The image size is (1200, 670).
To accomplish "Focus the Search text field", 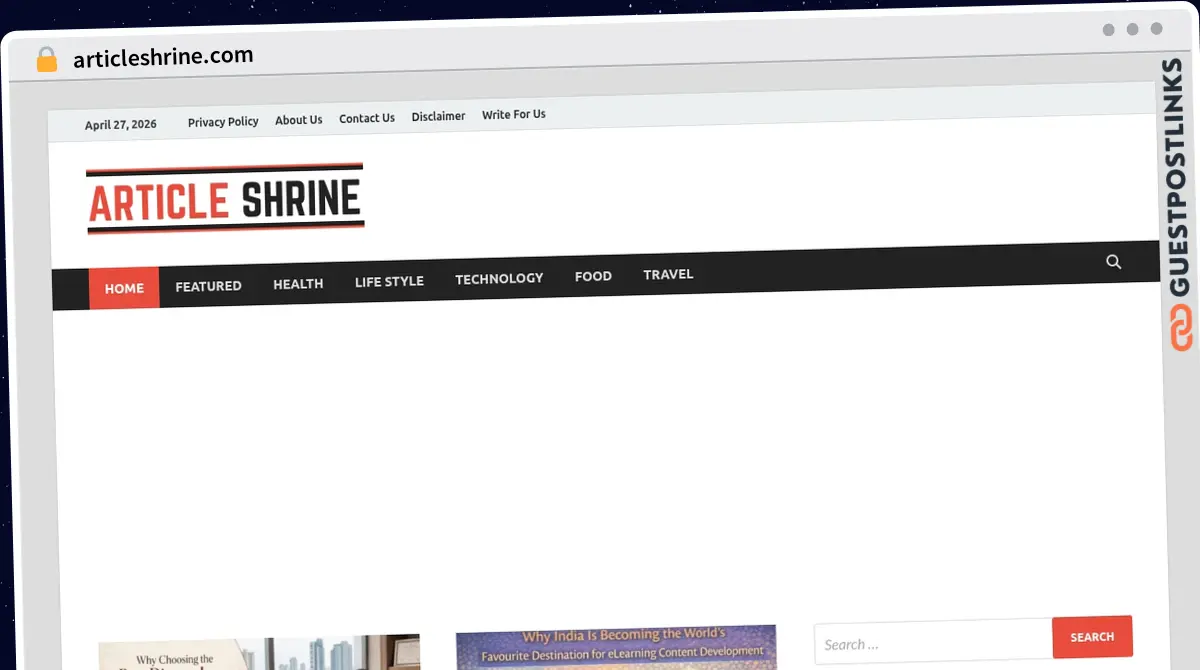I will (933, 644).
